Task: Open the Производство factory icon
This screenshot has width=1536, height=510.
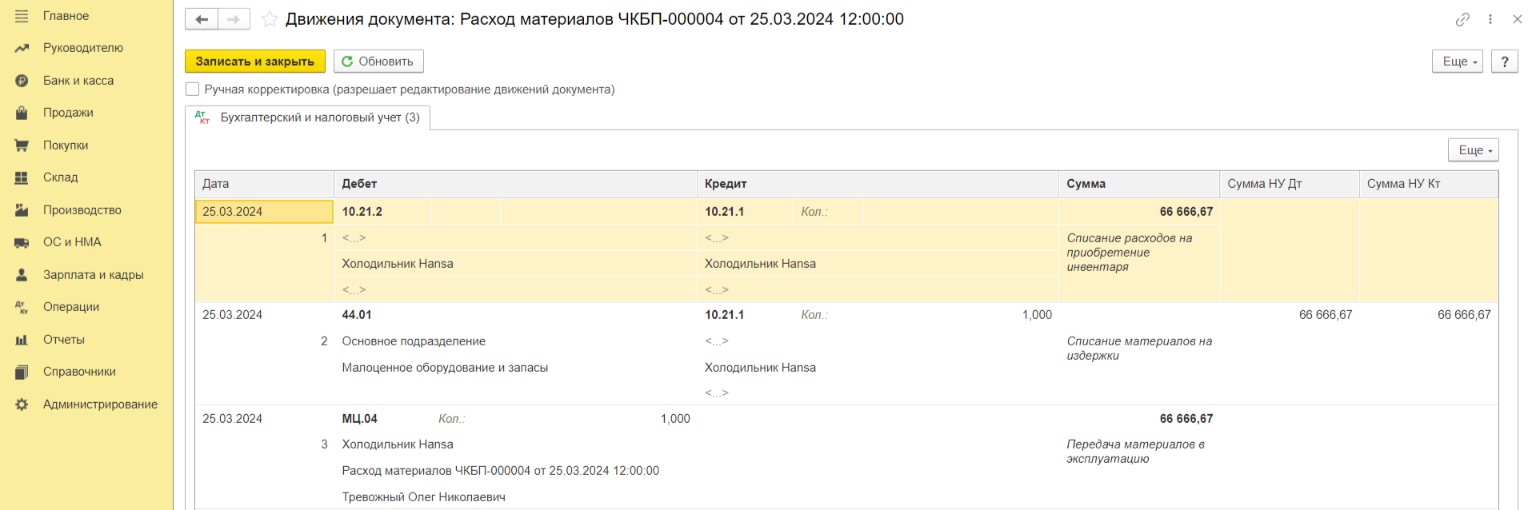Action: tap(21, 210)
